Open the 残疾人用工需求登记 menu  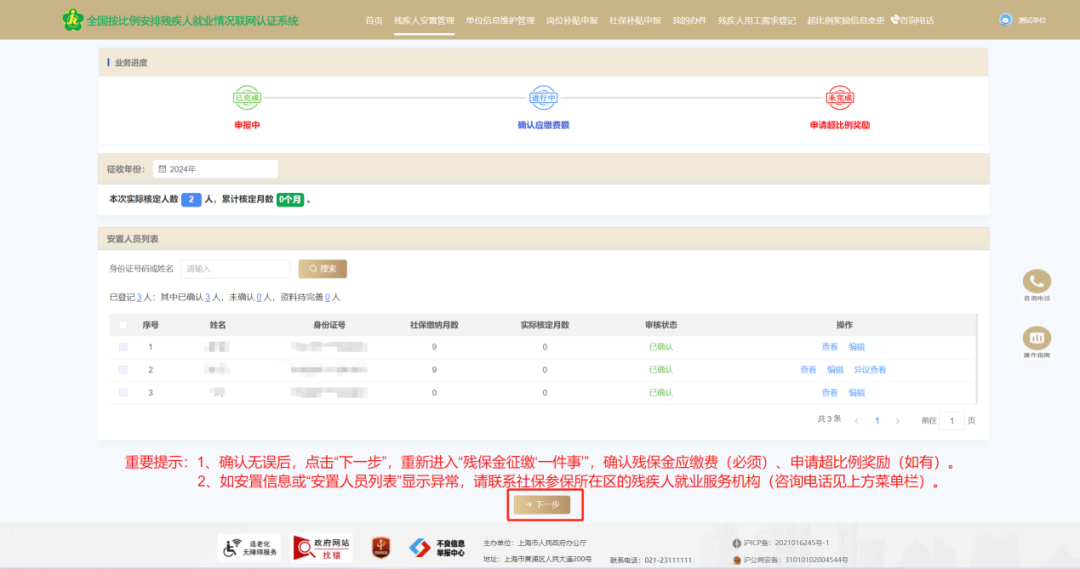[x=757, y=21]
